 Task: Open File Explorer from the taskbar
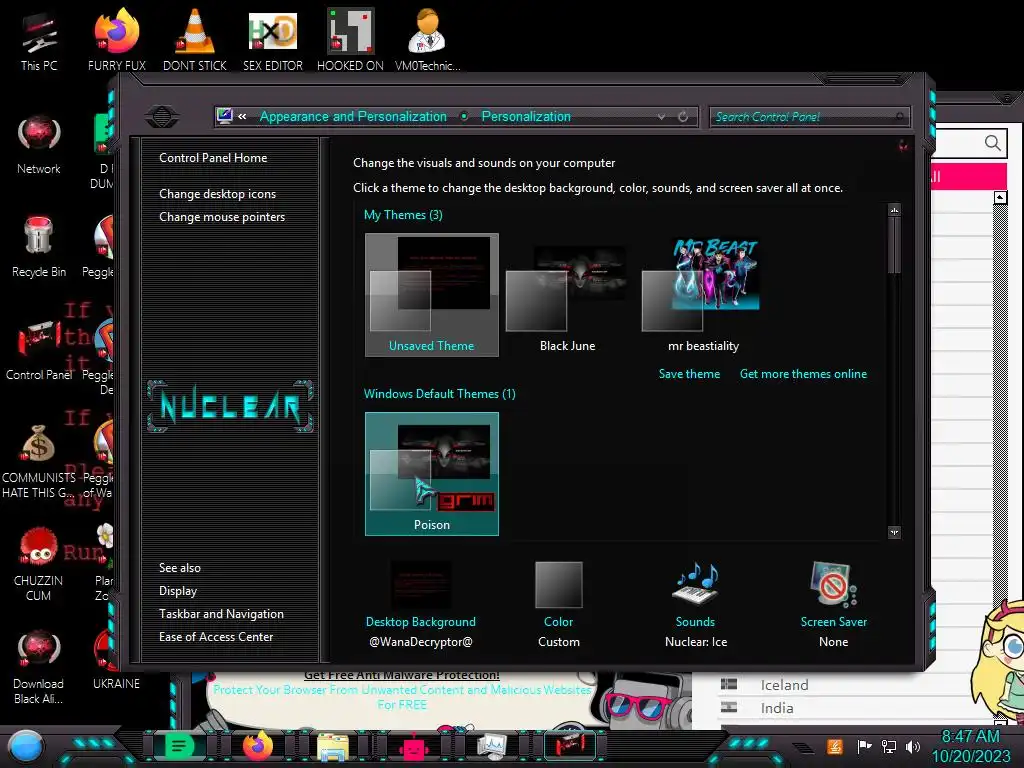click(x=333, y=746)
